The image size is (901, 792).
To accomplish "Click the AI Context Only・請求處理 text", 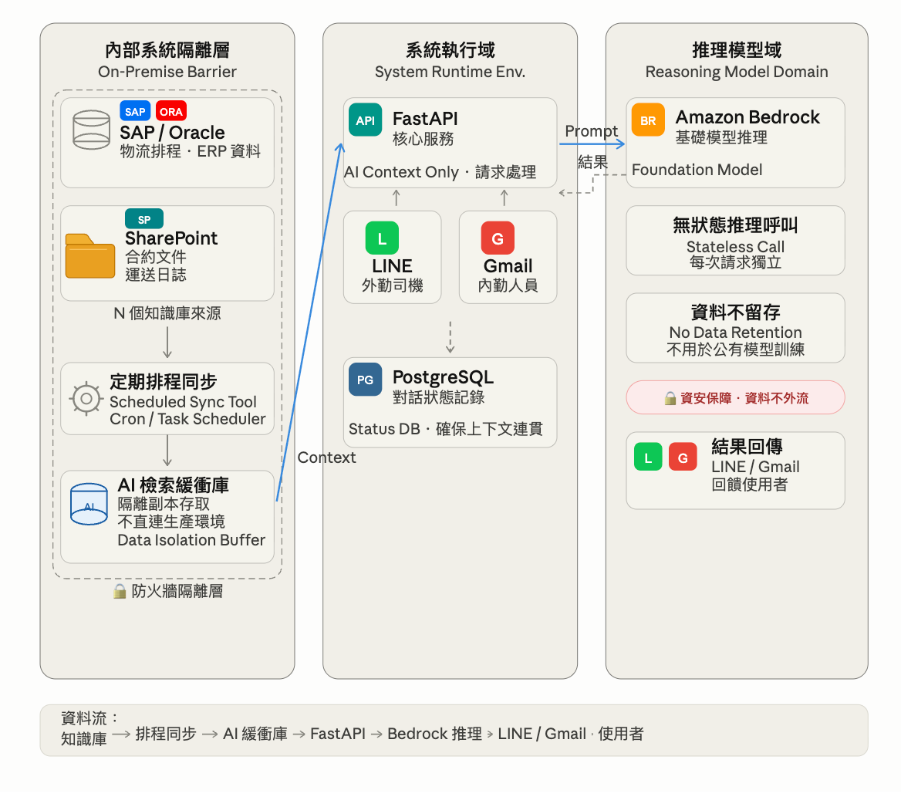I will coord(440,172).
